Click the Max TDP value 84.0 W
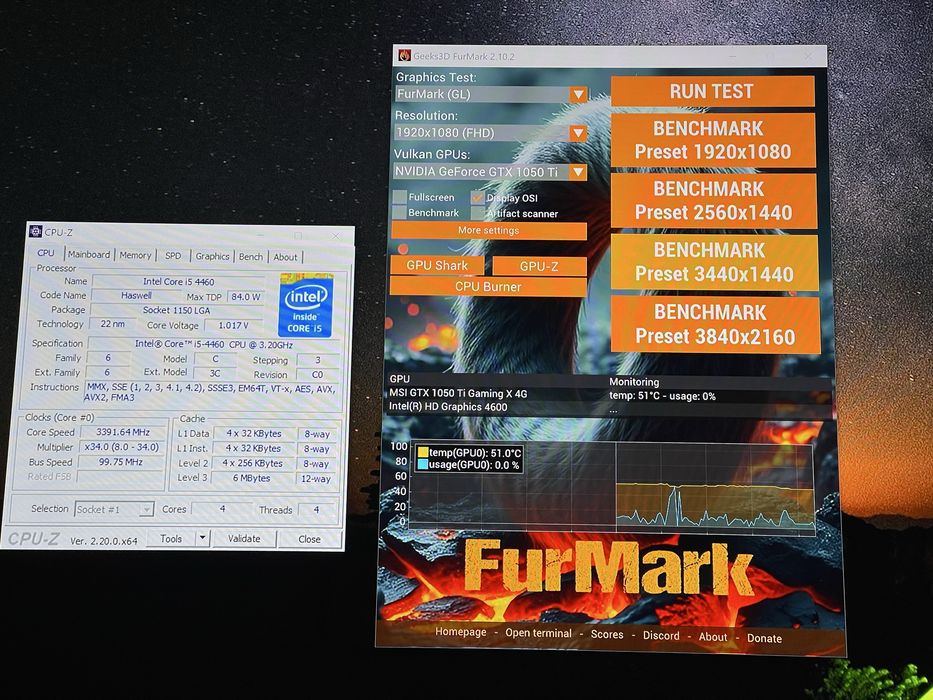The width and height of the screenshot is (933, 700). [246, 296]
